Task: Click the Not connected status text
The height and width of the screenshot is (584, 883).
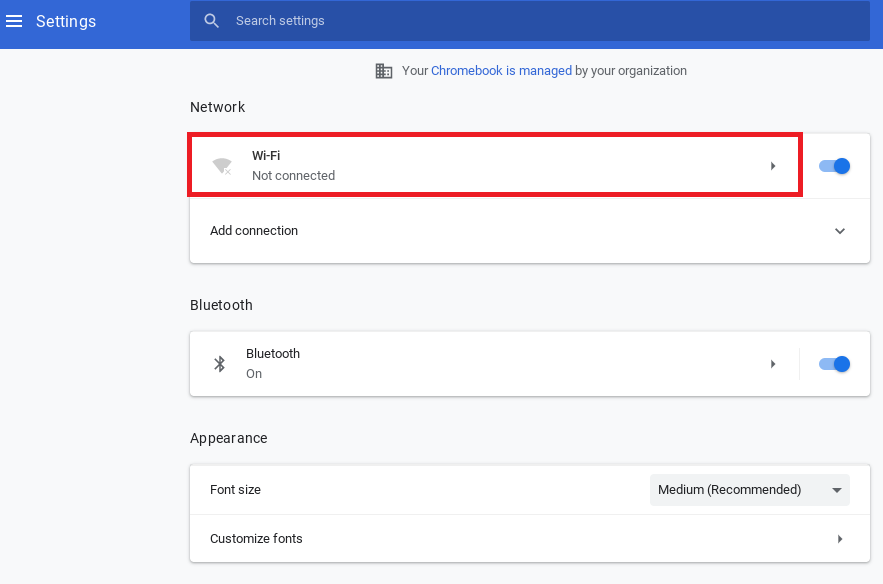Action: point(293,176)
